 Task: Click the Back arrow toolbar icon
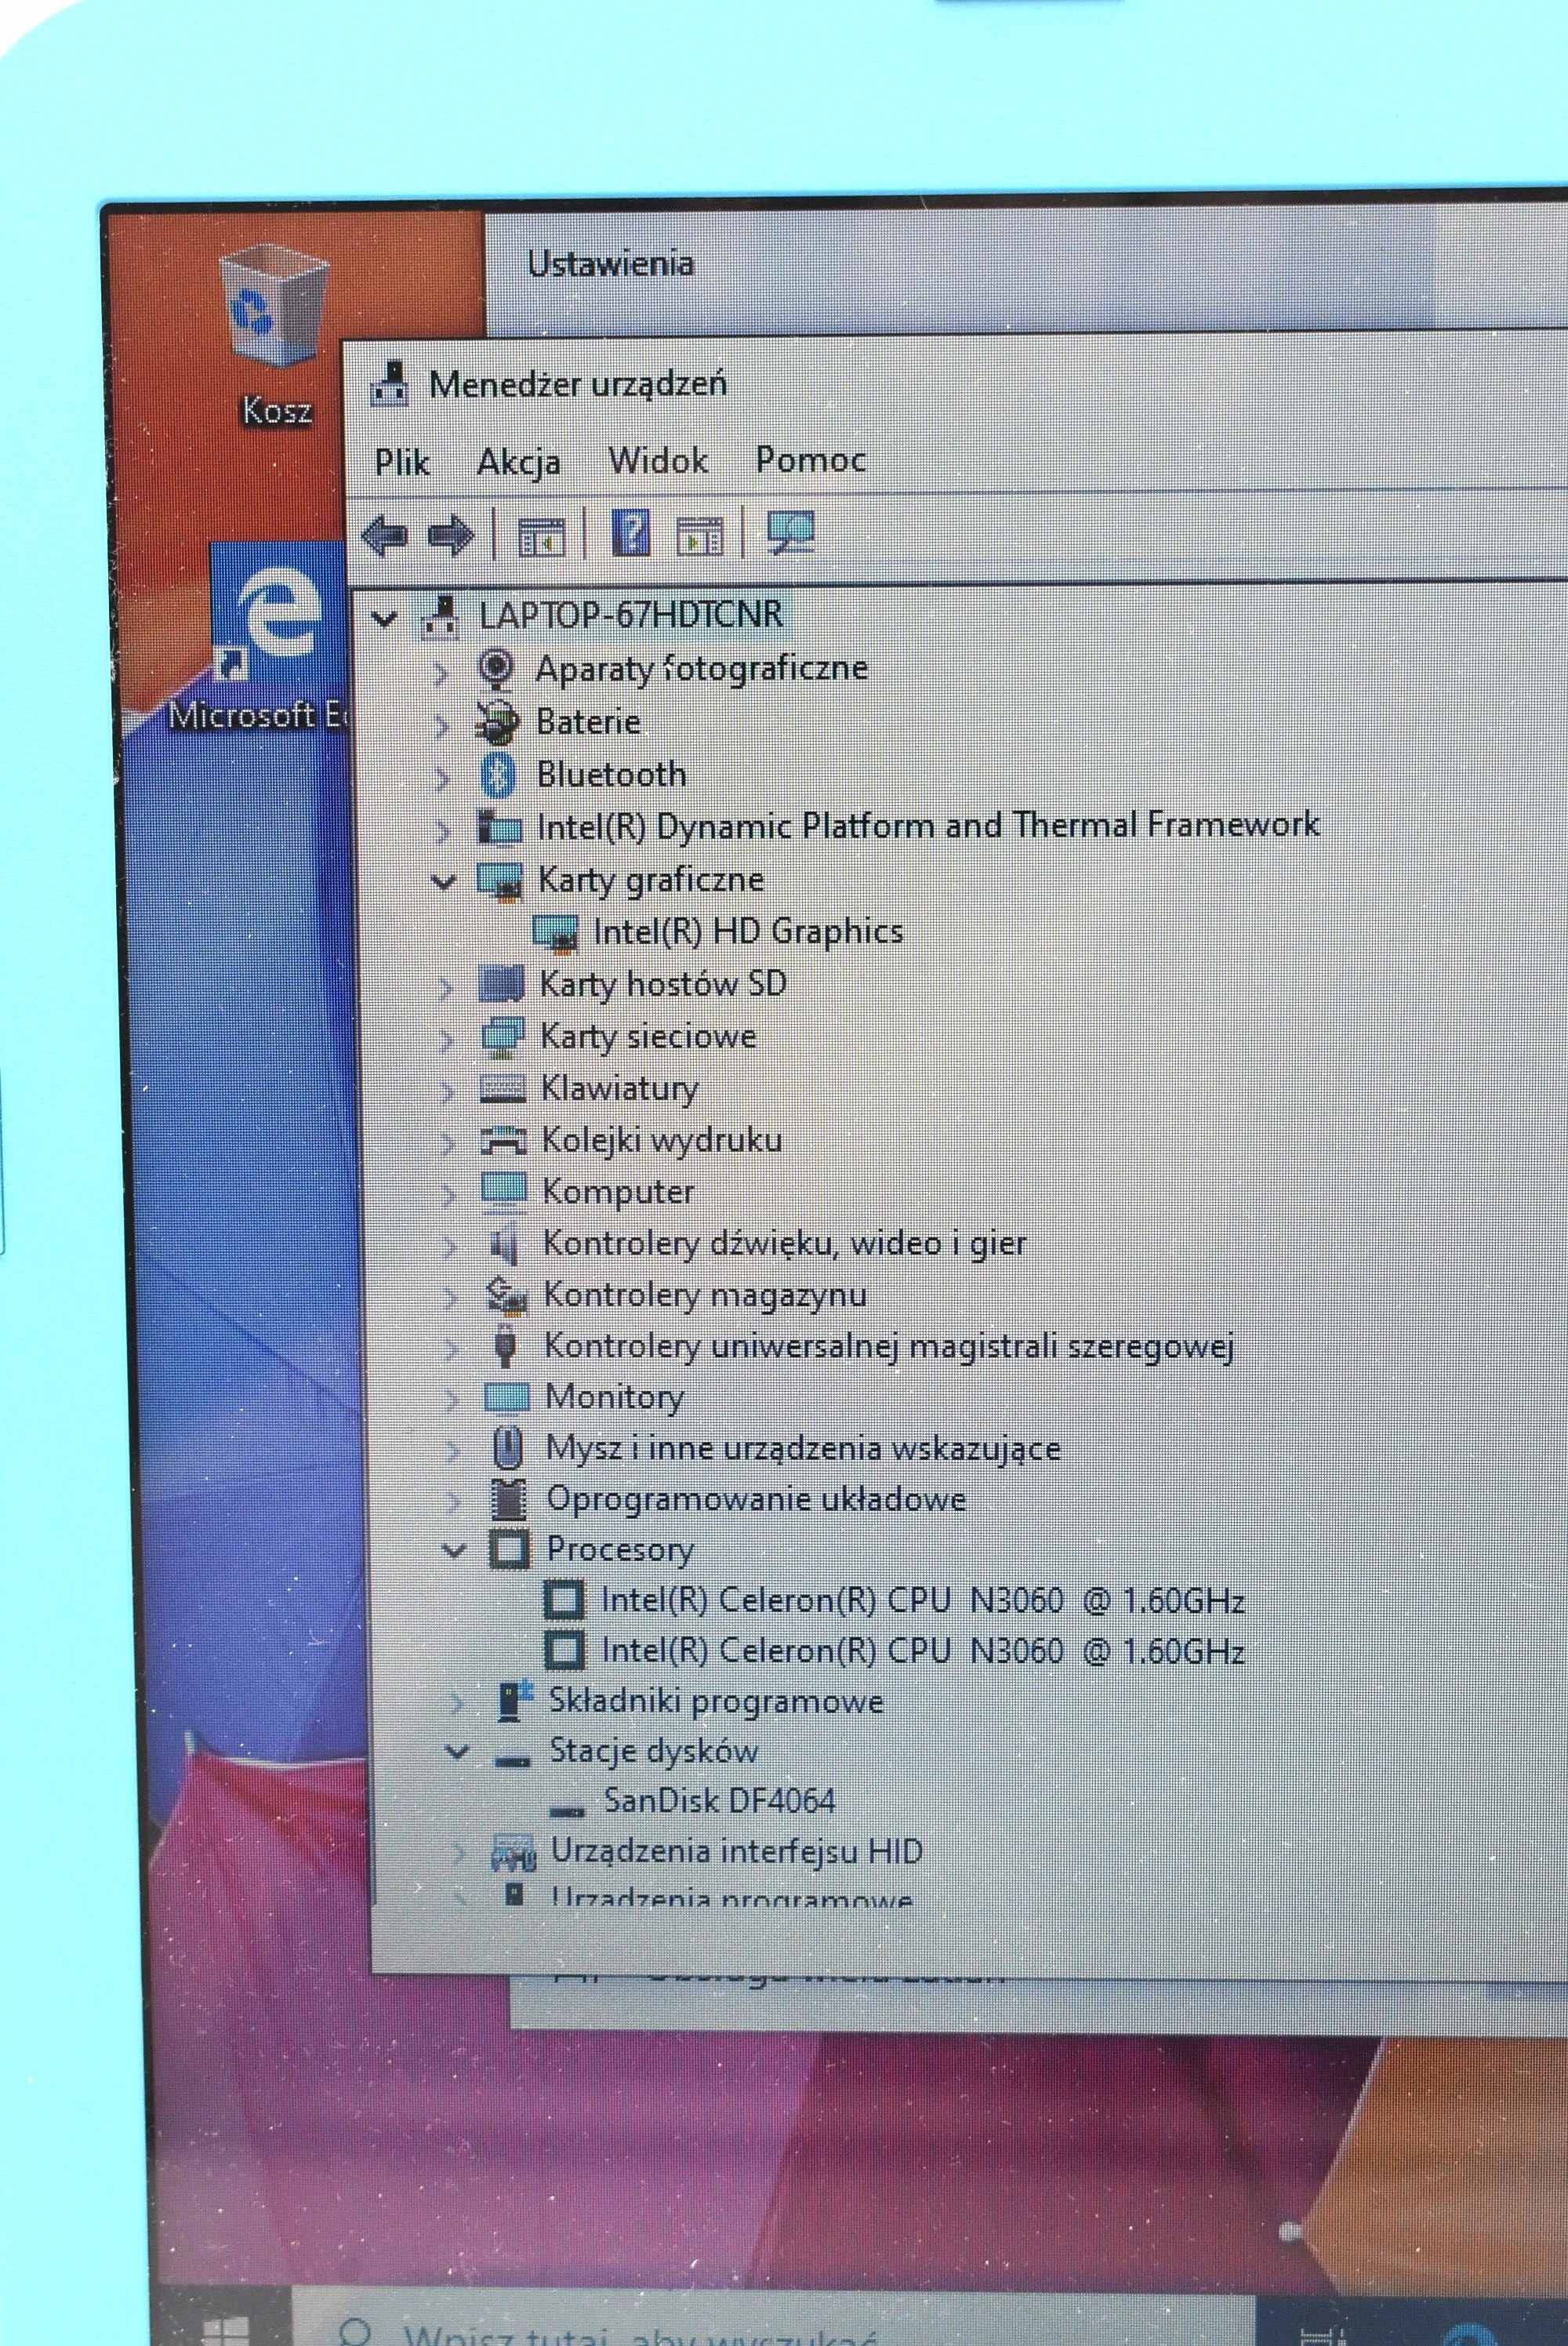click(x=385, y=535)
